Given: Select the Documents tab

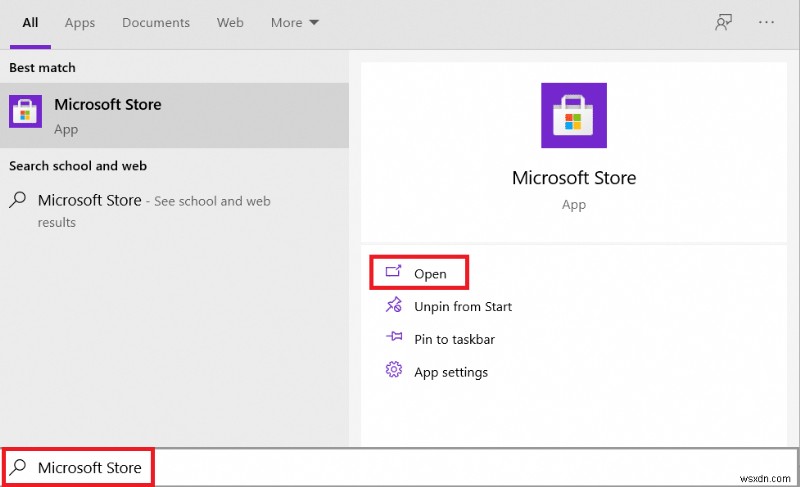Looking at the screenshot, I should tap(156, 23).
